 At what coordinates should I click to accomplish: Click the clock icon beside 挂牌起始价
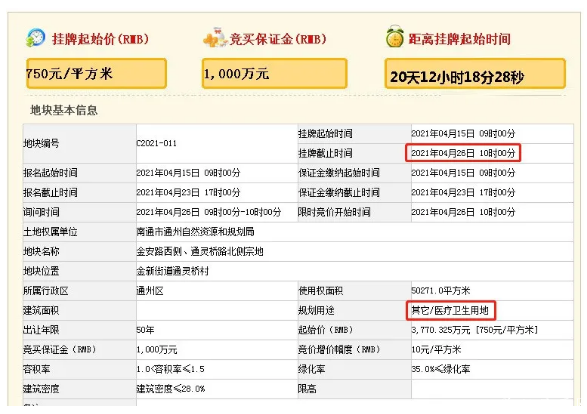36,37
